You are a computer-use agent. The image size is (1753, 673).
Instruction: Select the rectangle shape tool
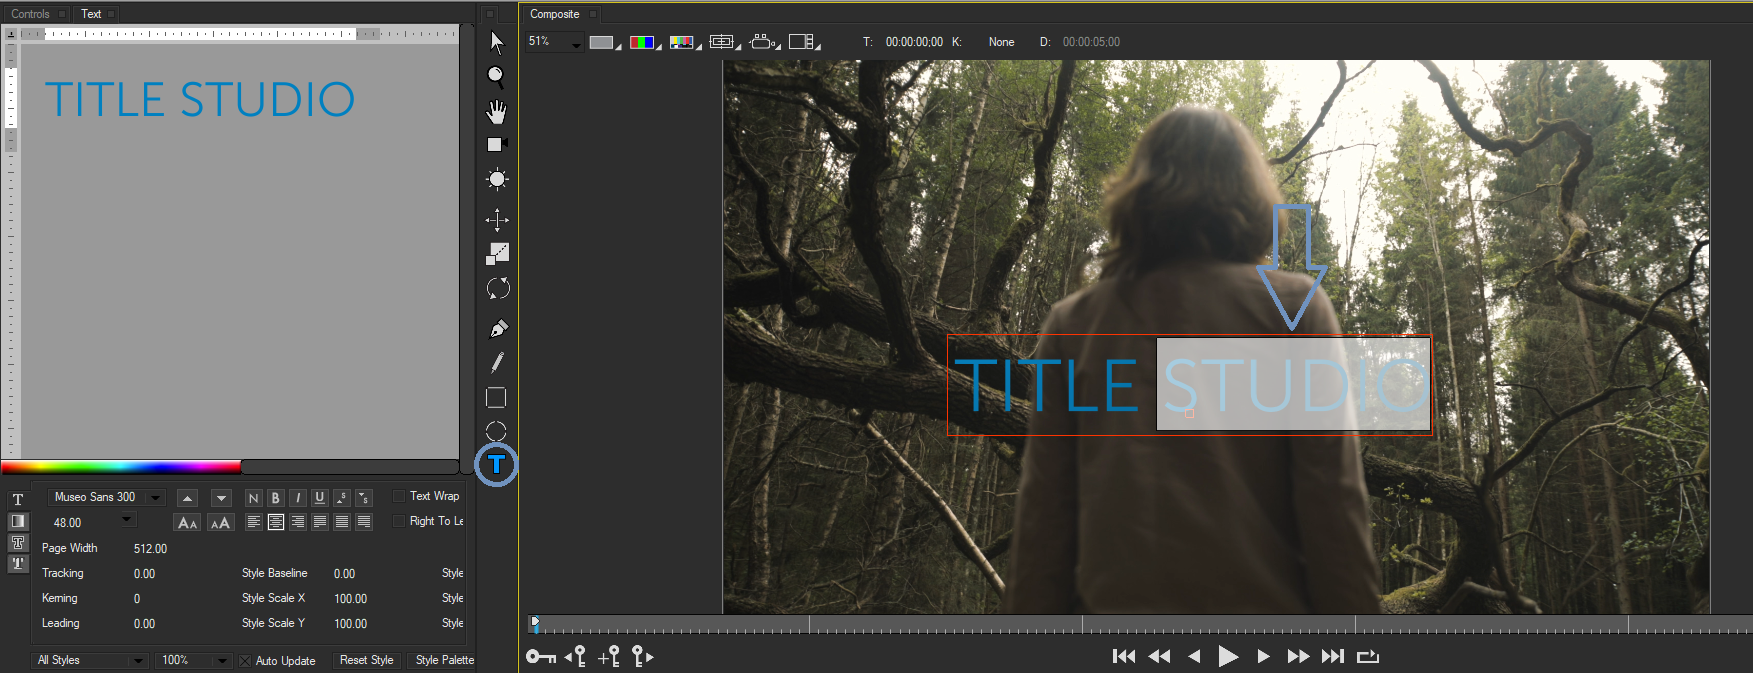[x=496, y=398]
